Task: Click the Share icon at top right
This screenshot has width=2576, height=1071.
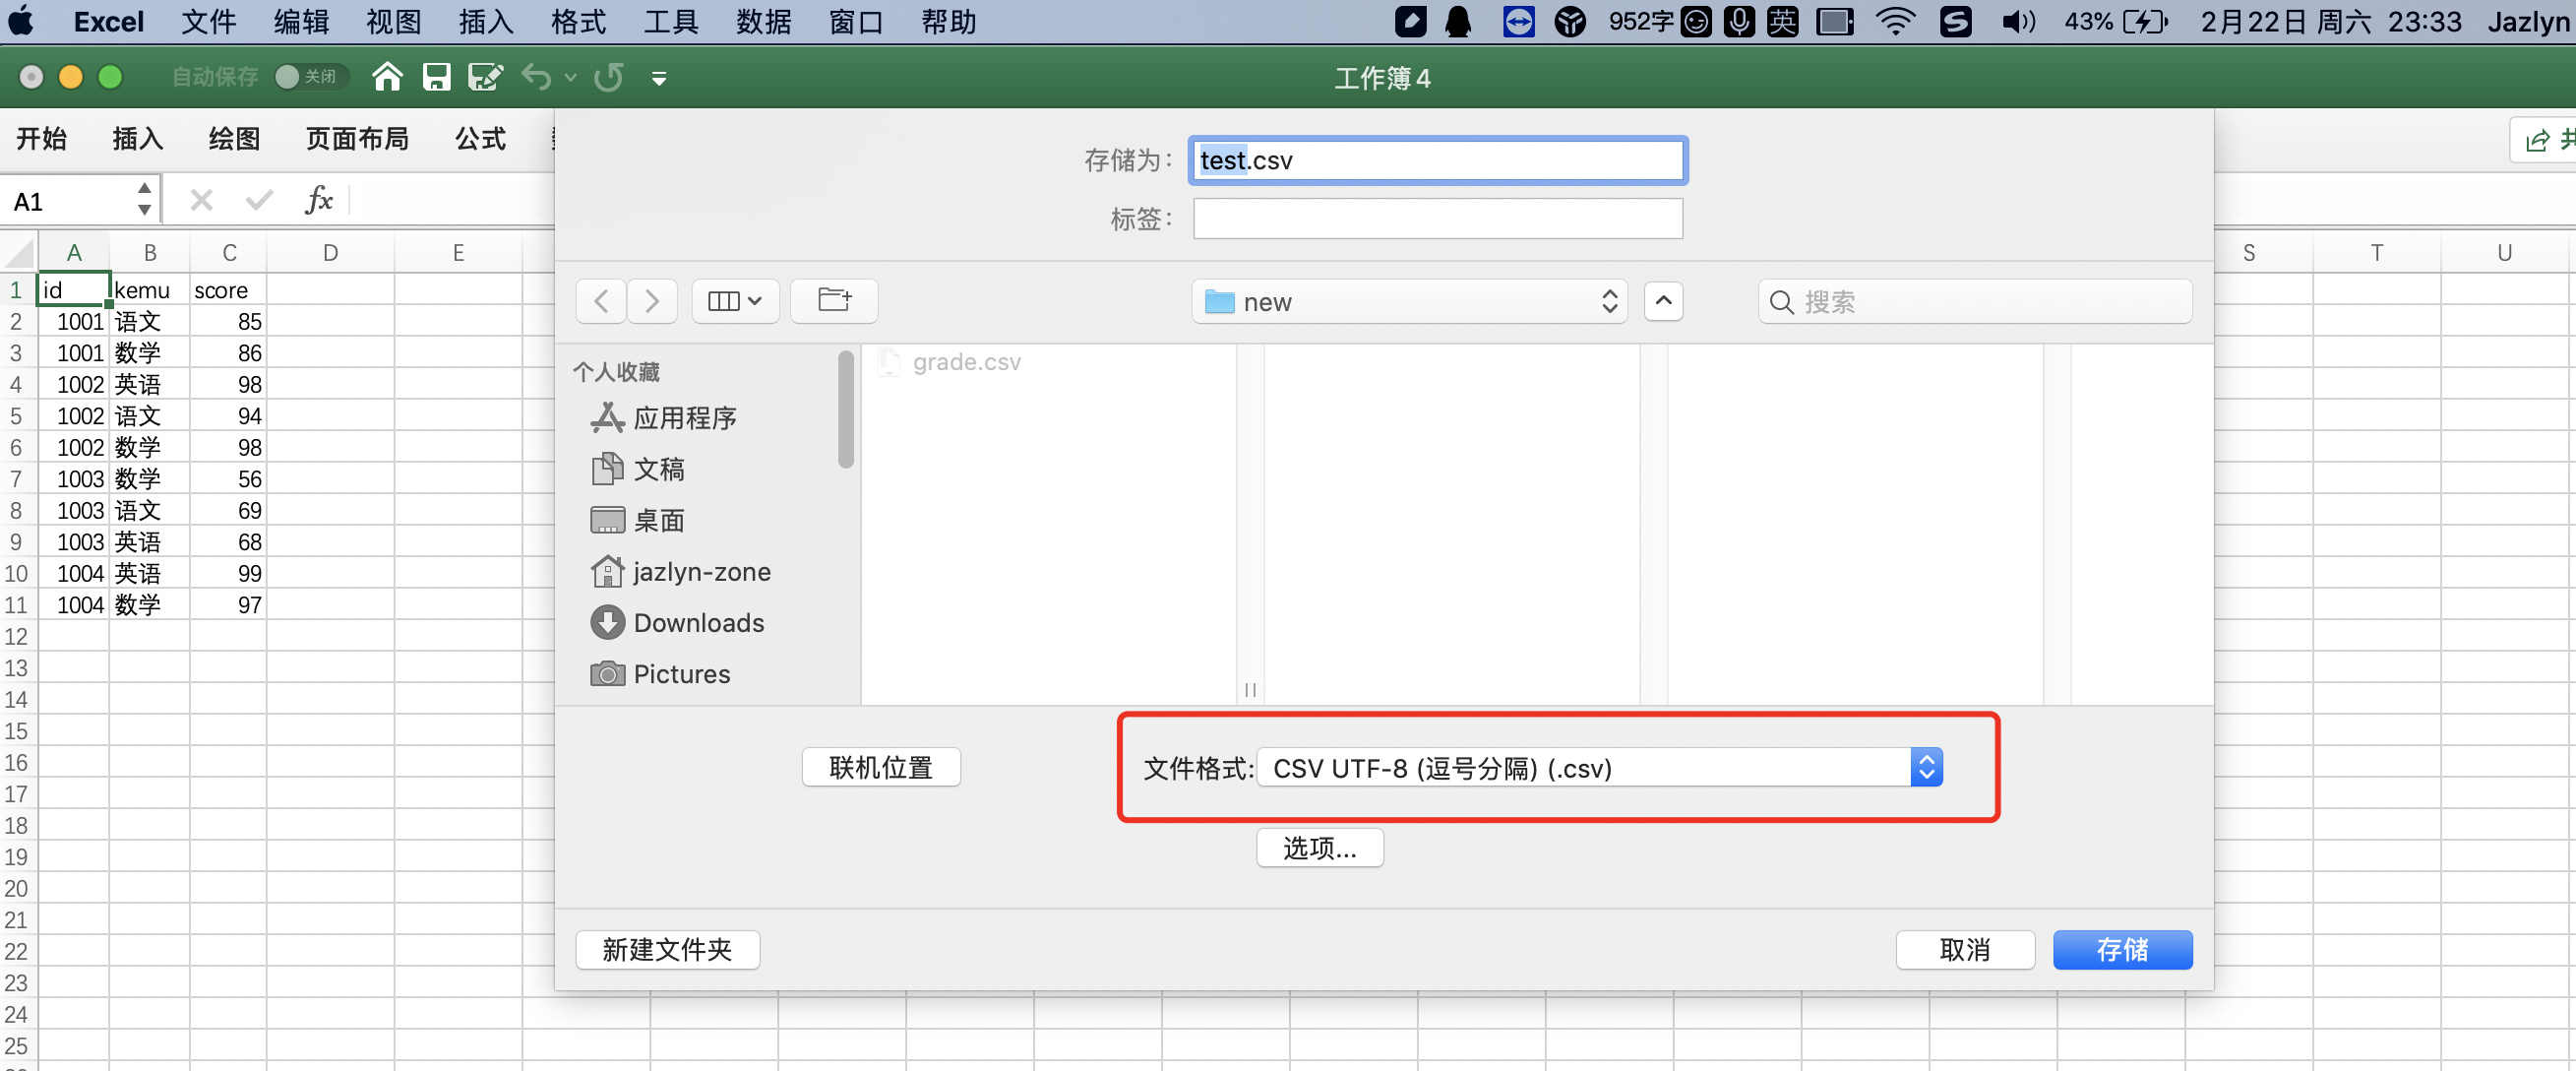Action: 2537,140
